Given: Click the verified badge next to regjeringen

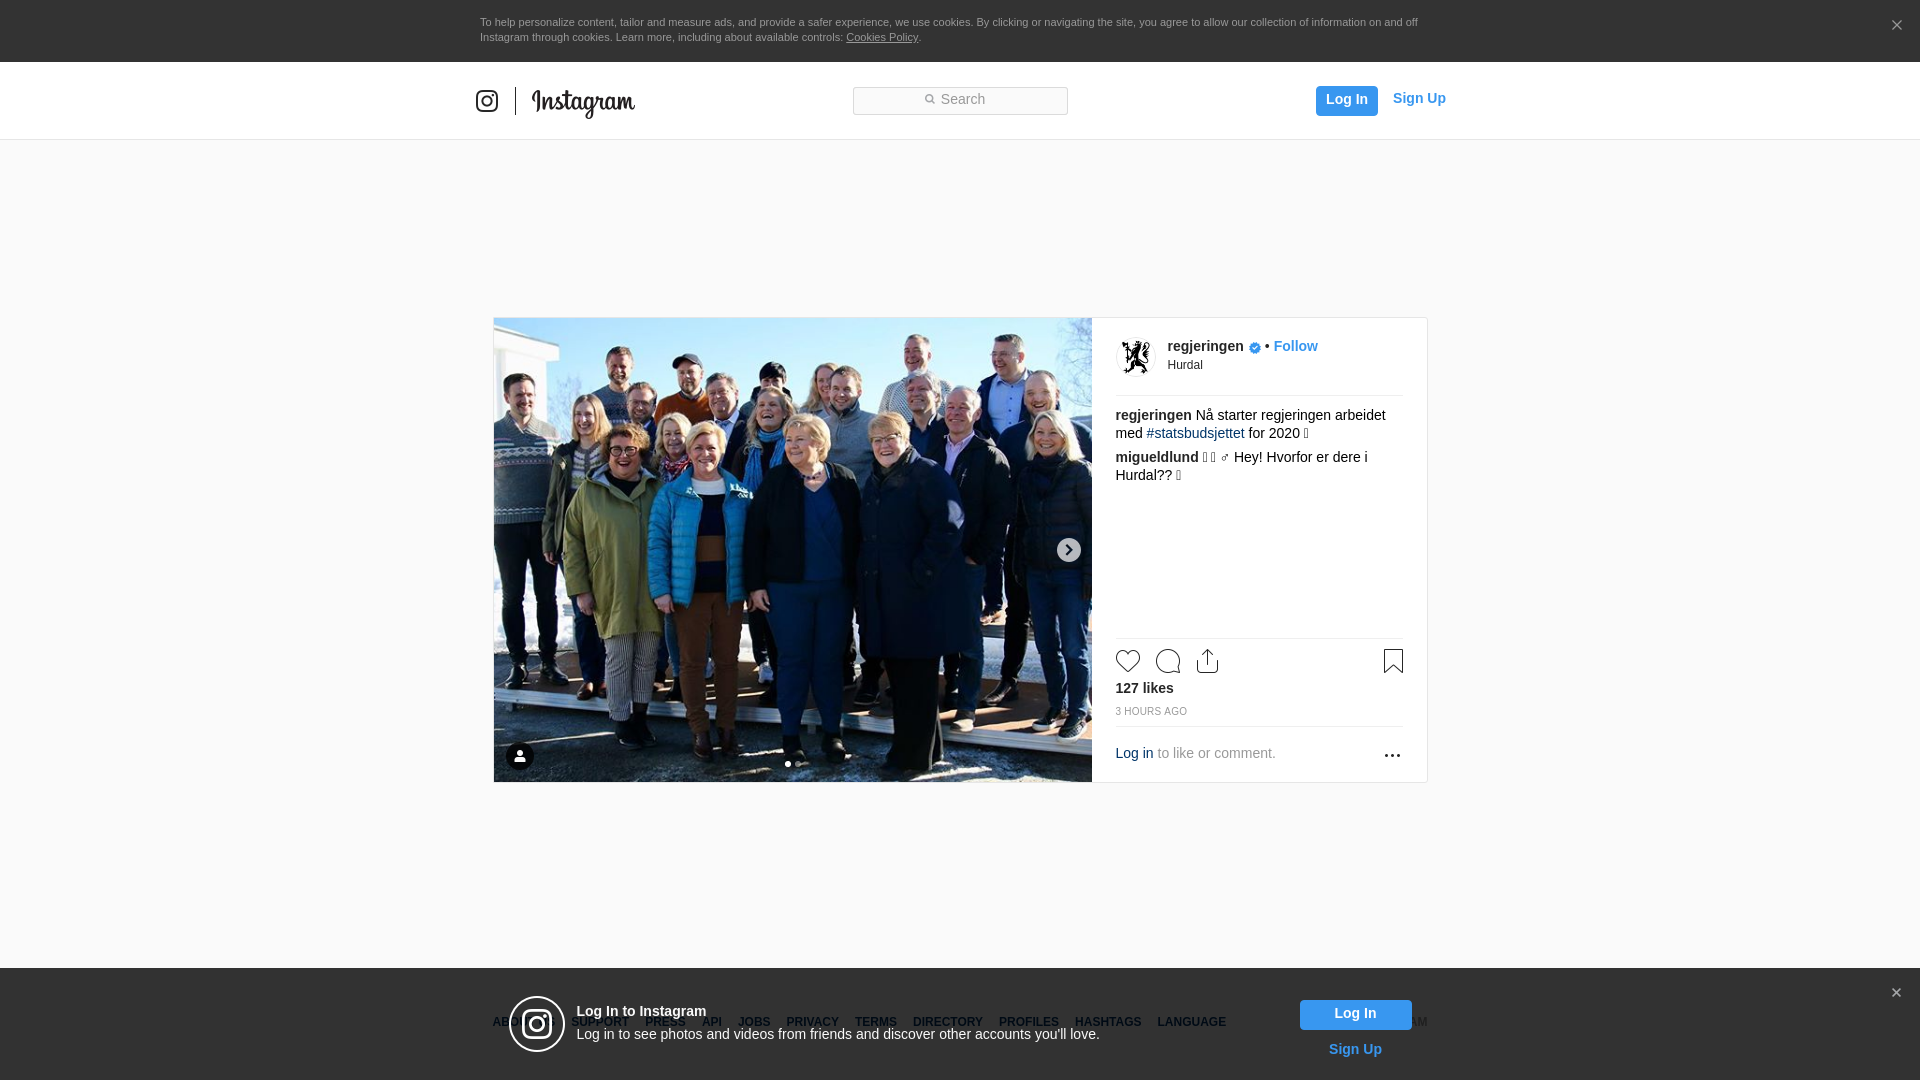Looking at the screenshot, I should (x=1255, y=347).
